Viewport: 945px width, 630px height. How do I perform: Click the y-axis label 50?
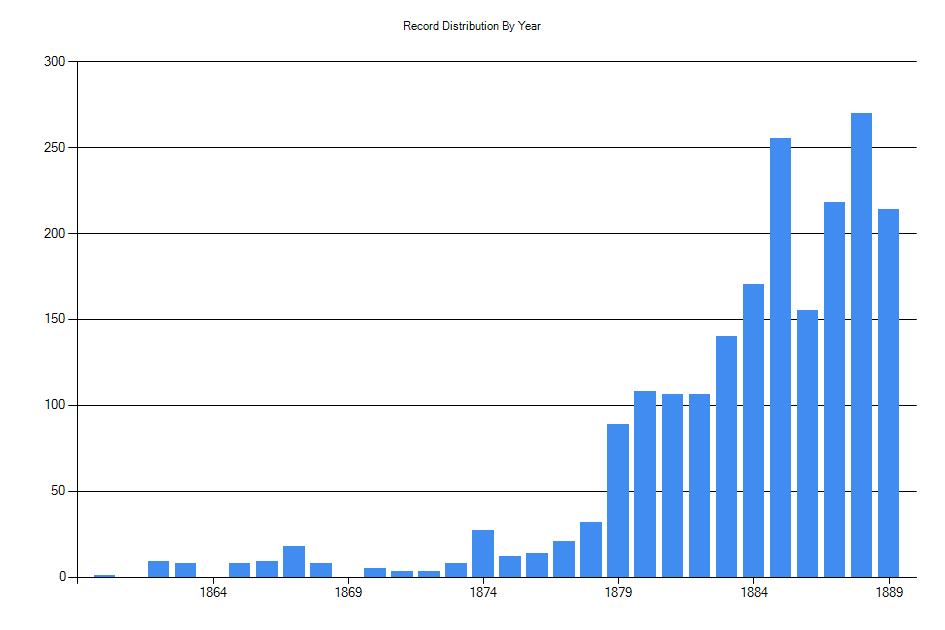coord(57,492)
